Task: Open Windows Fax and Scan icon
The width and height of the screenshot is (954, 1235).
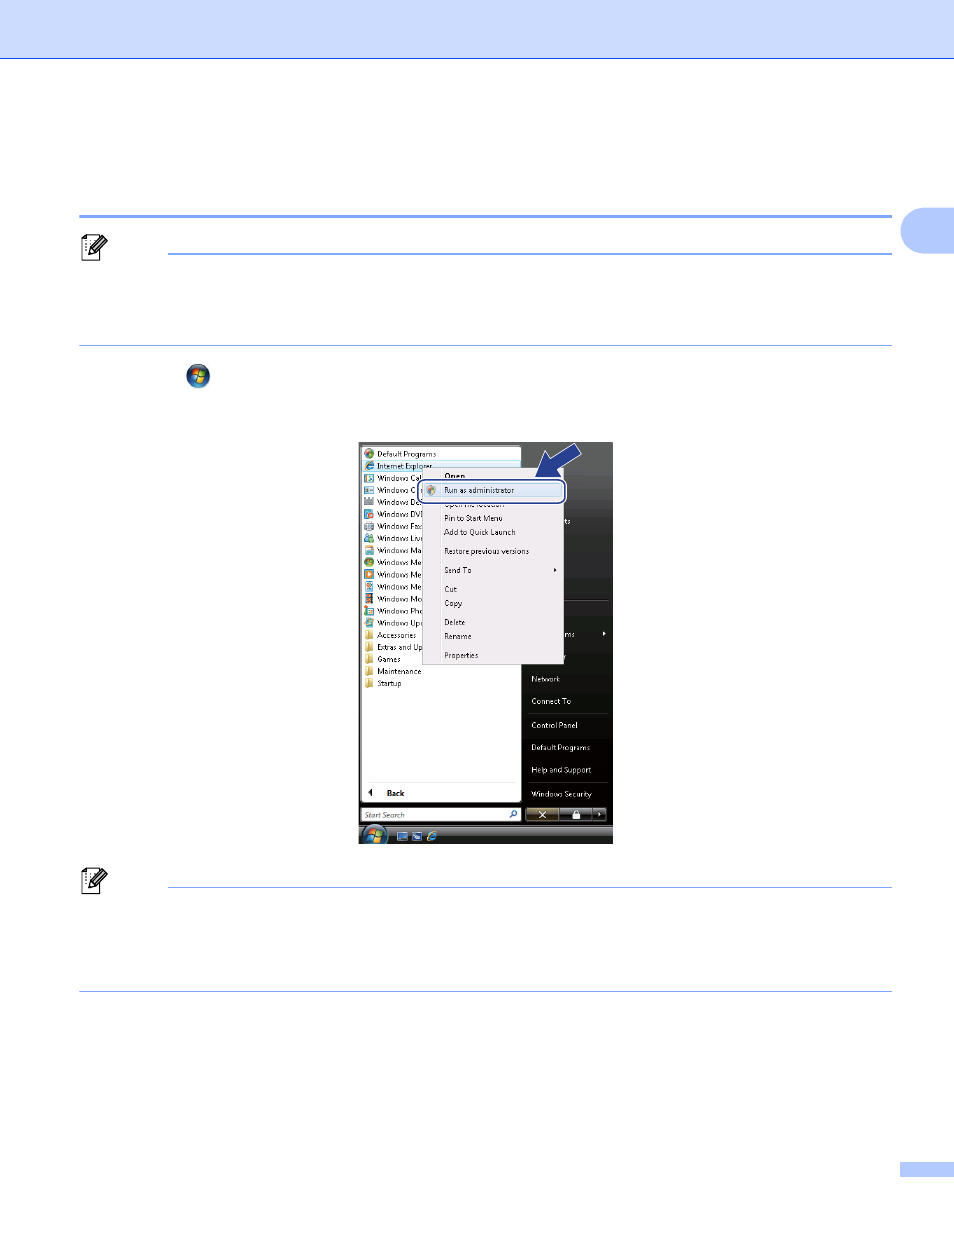Action: [x=369, y=526]
